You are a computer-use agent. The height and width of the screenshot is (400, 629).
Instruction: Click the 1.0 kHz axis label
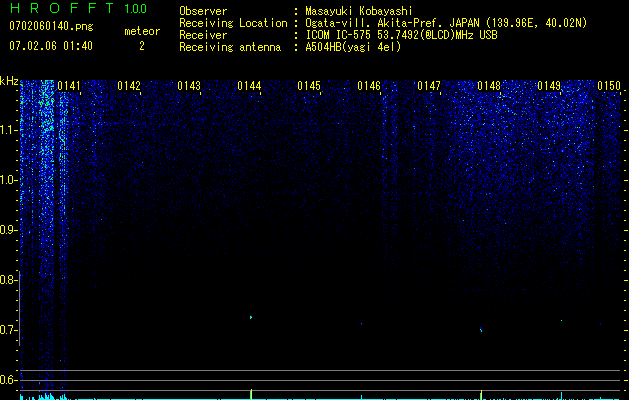pyautogui.click(x=8, y=180)
